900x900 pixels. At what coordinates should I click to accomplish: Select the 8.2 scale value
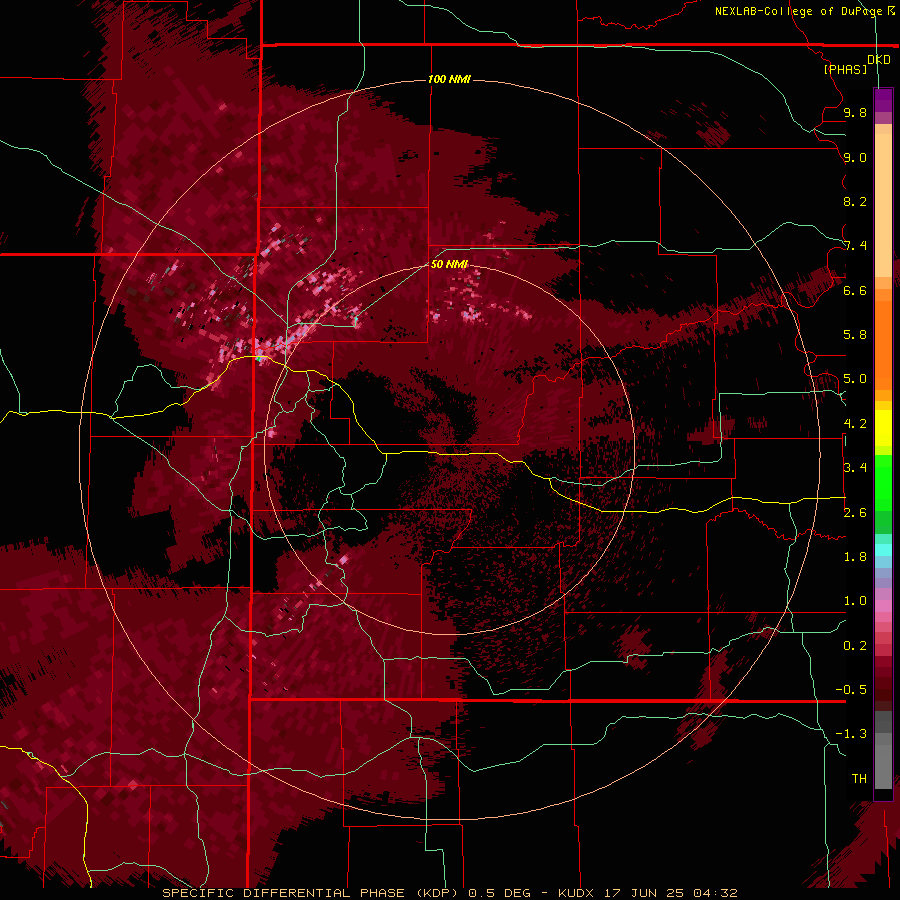[x=855, y=201]
